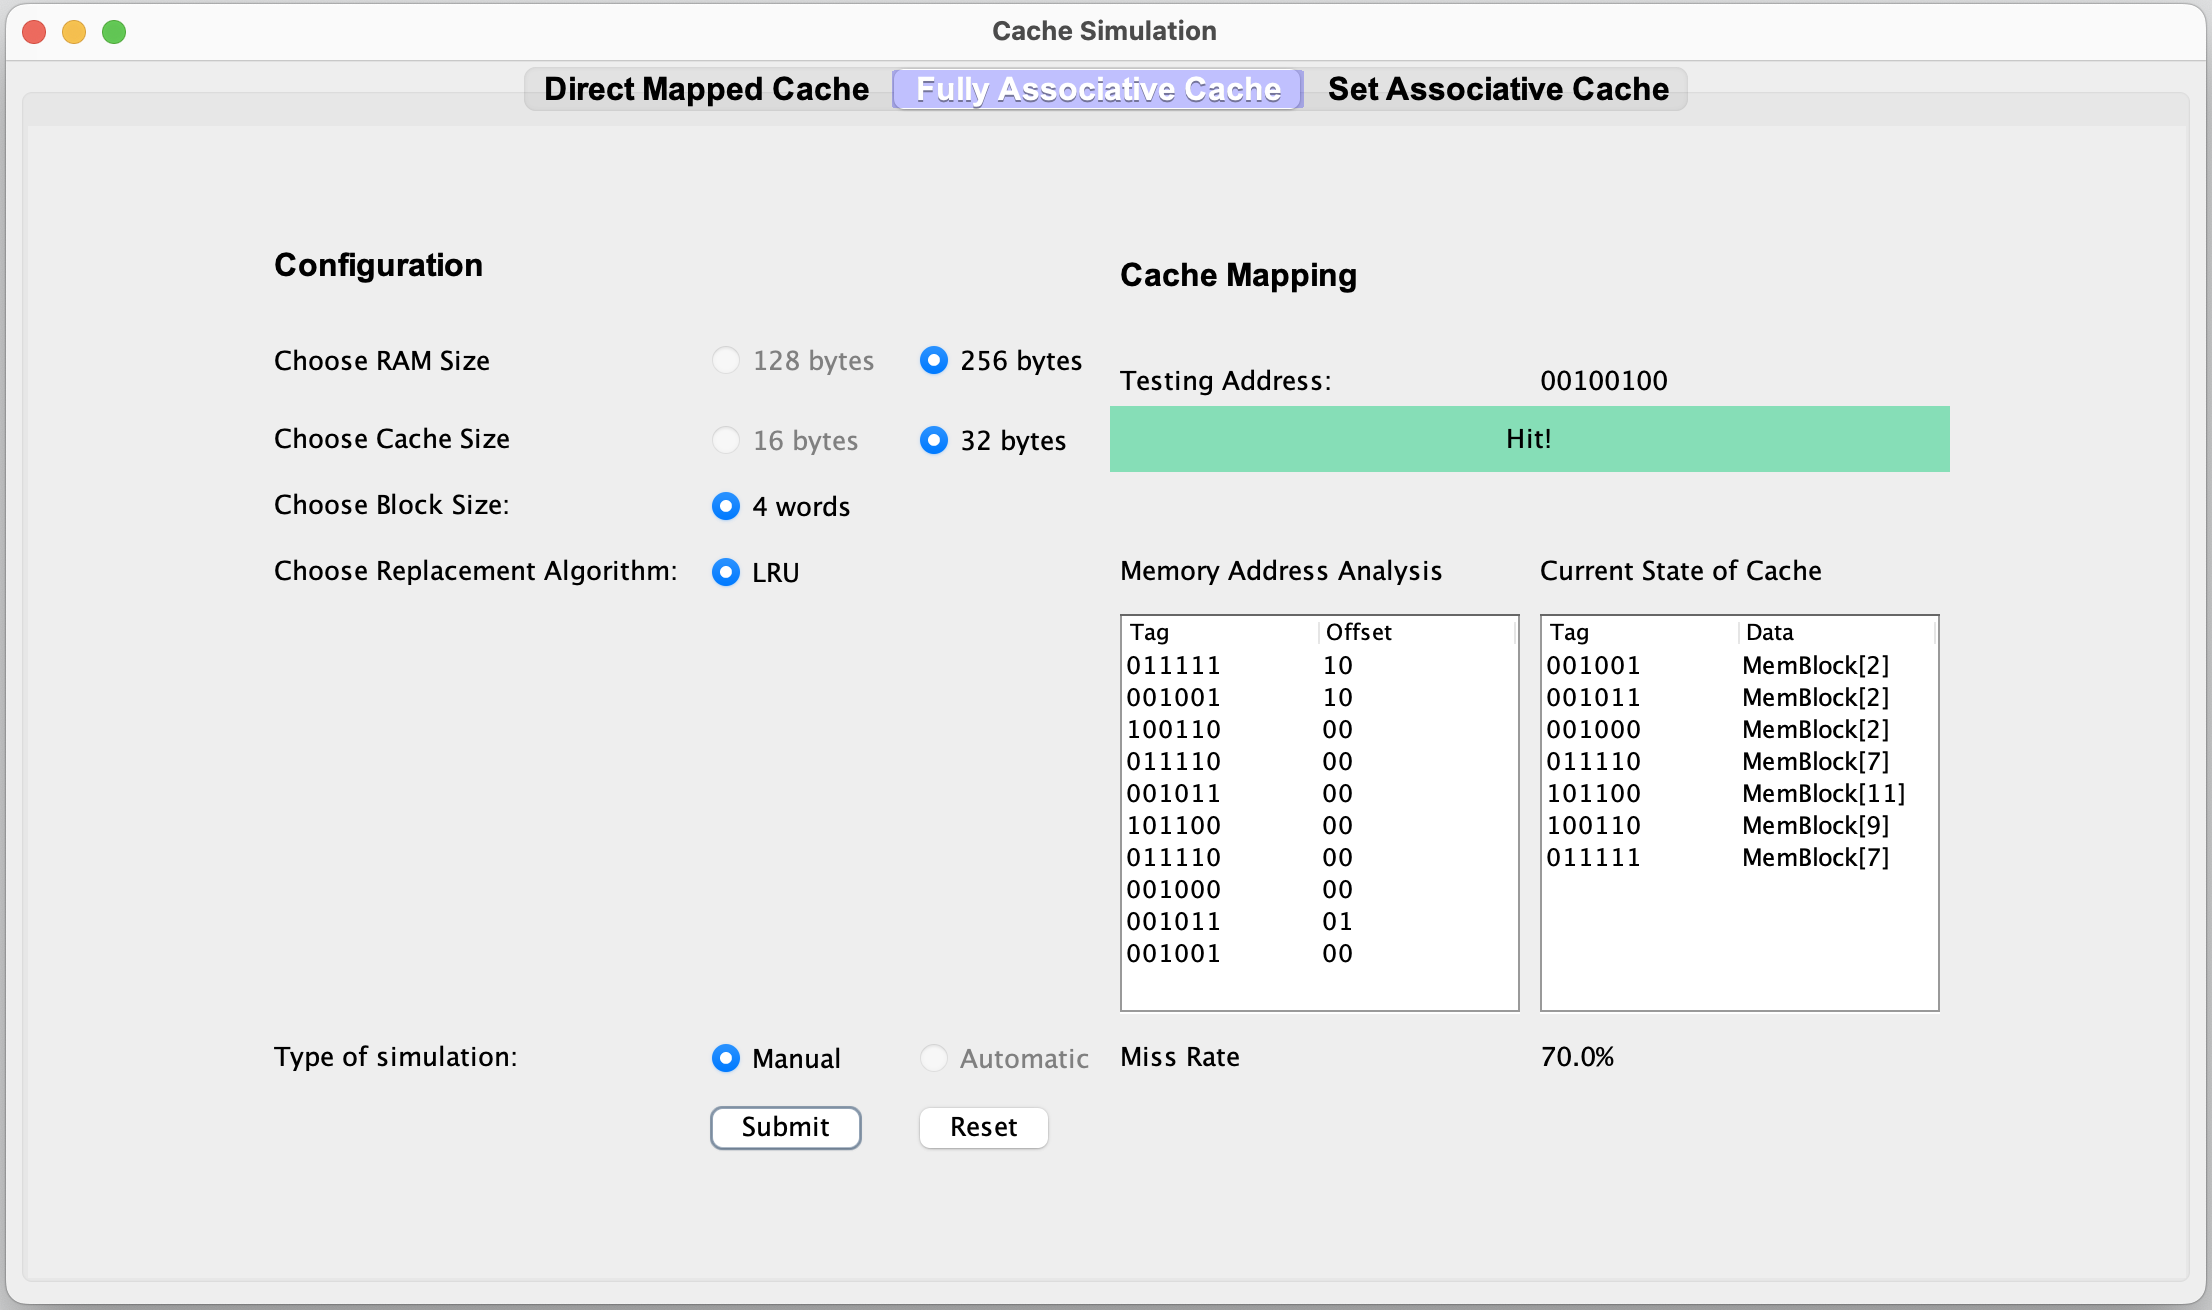This screenshot has height=1310, width=2212.
Task: Select the MemBlock[9] cache entry row
Action: [1814, 826]
